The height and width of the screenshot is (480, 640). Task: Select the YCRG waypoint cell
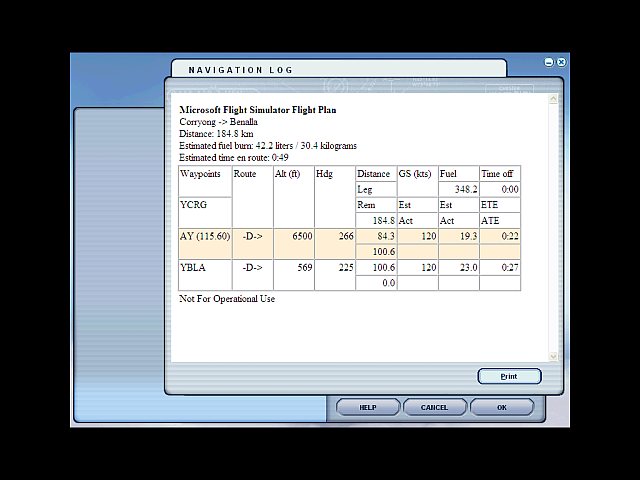pyautogui.click(x=205, y=213)
